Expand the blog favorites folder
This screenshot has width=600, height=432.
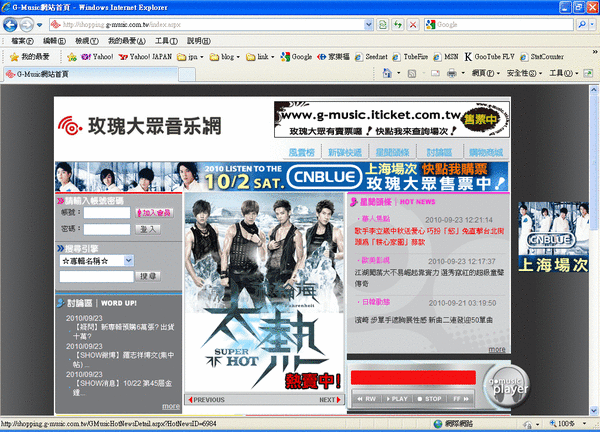[x=225, y=57]
